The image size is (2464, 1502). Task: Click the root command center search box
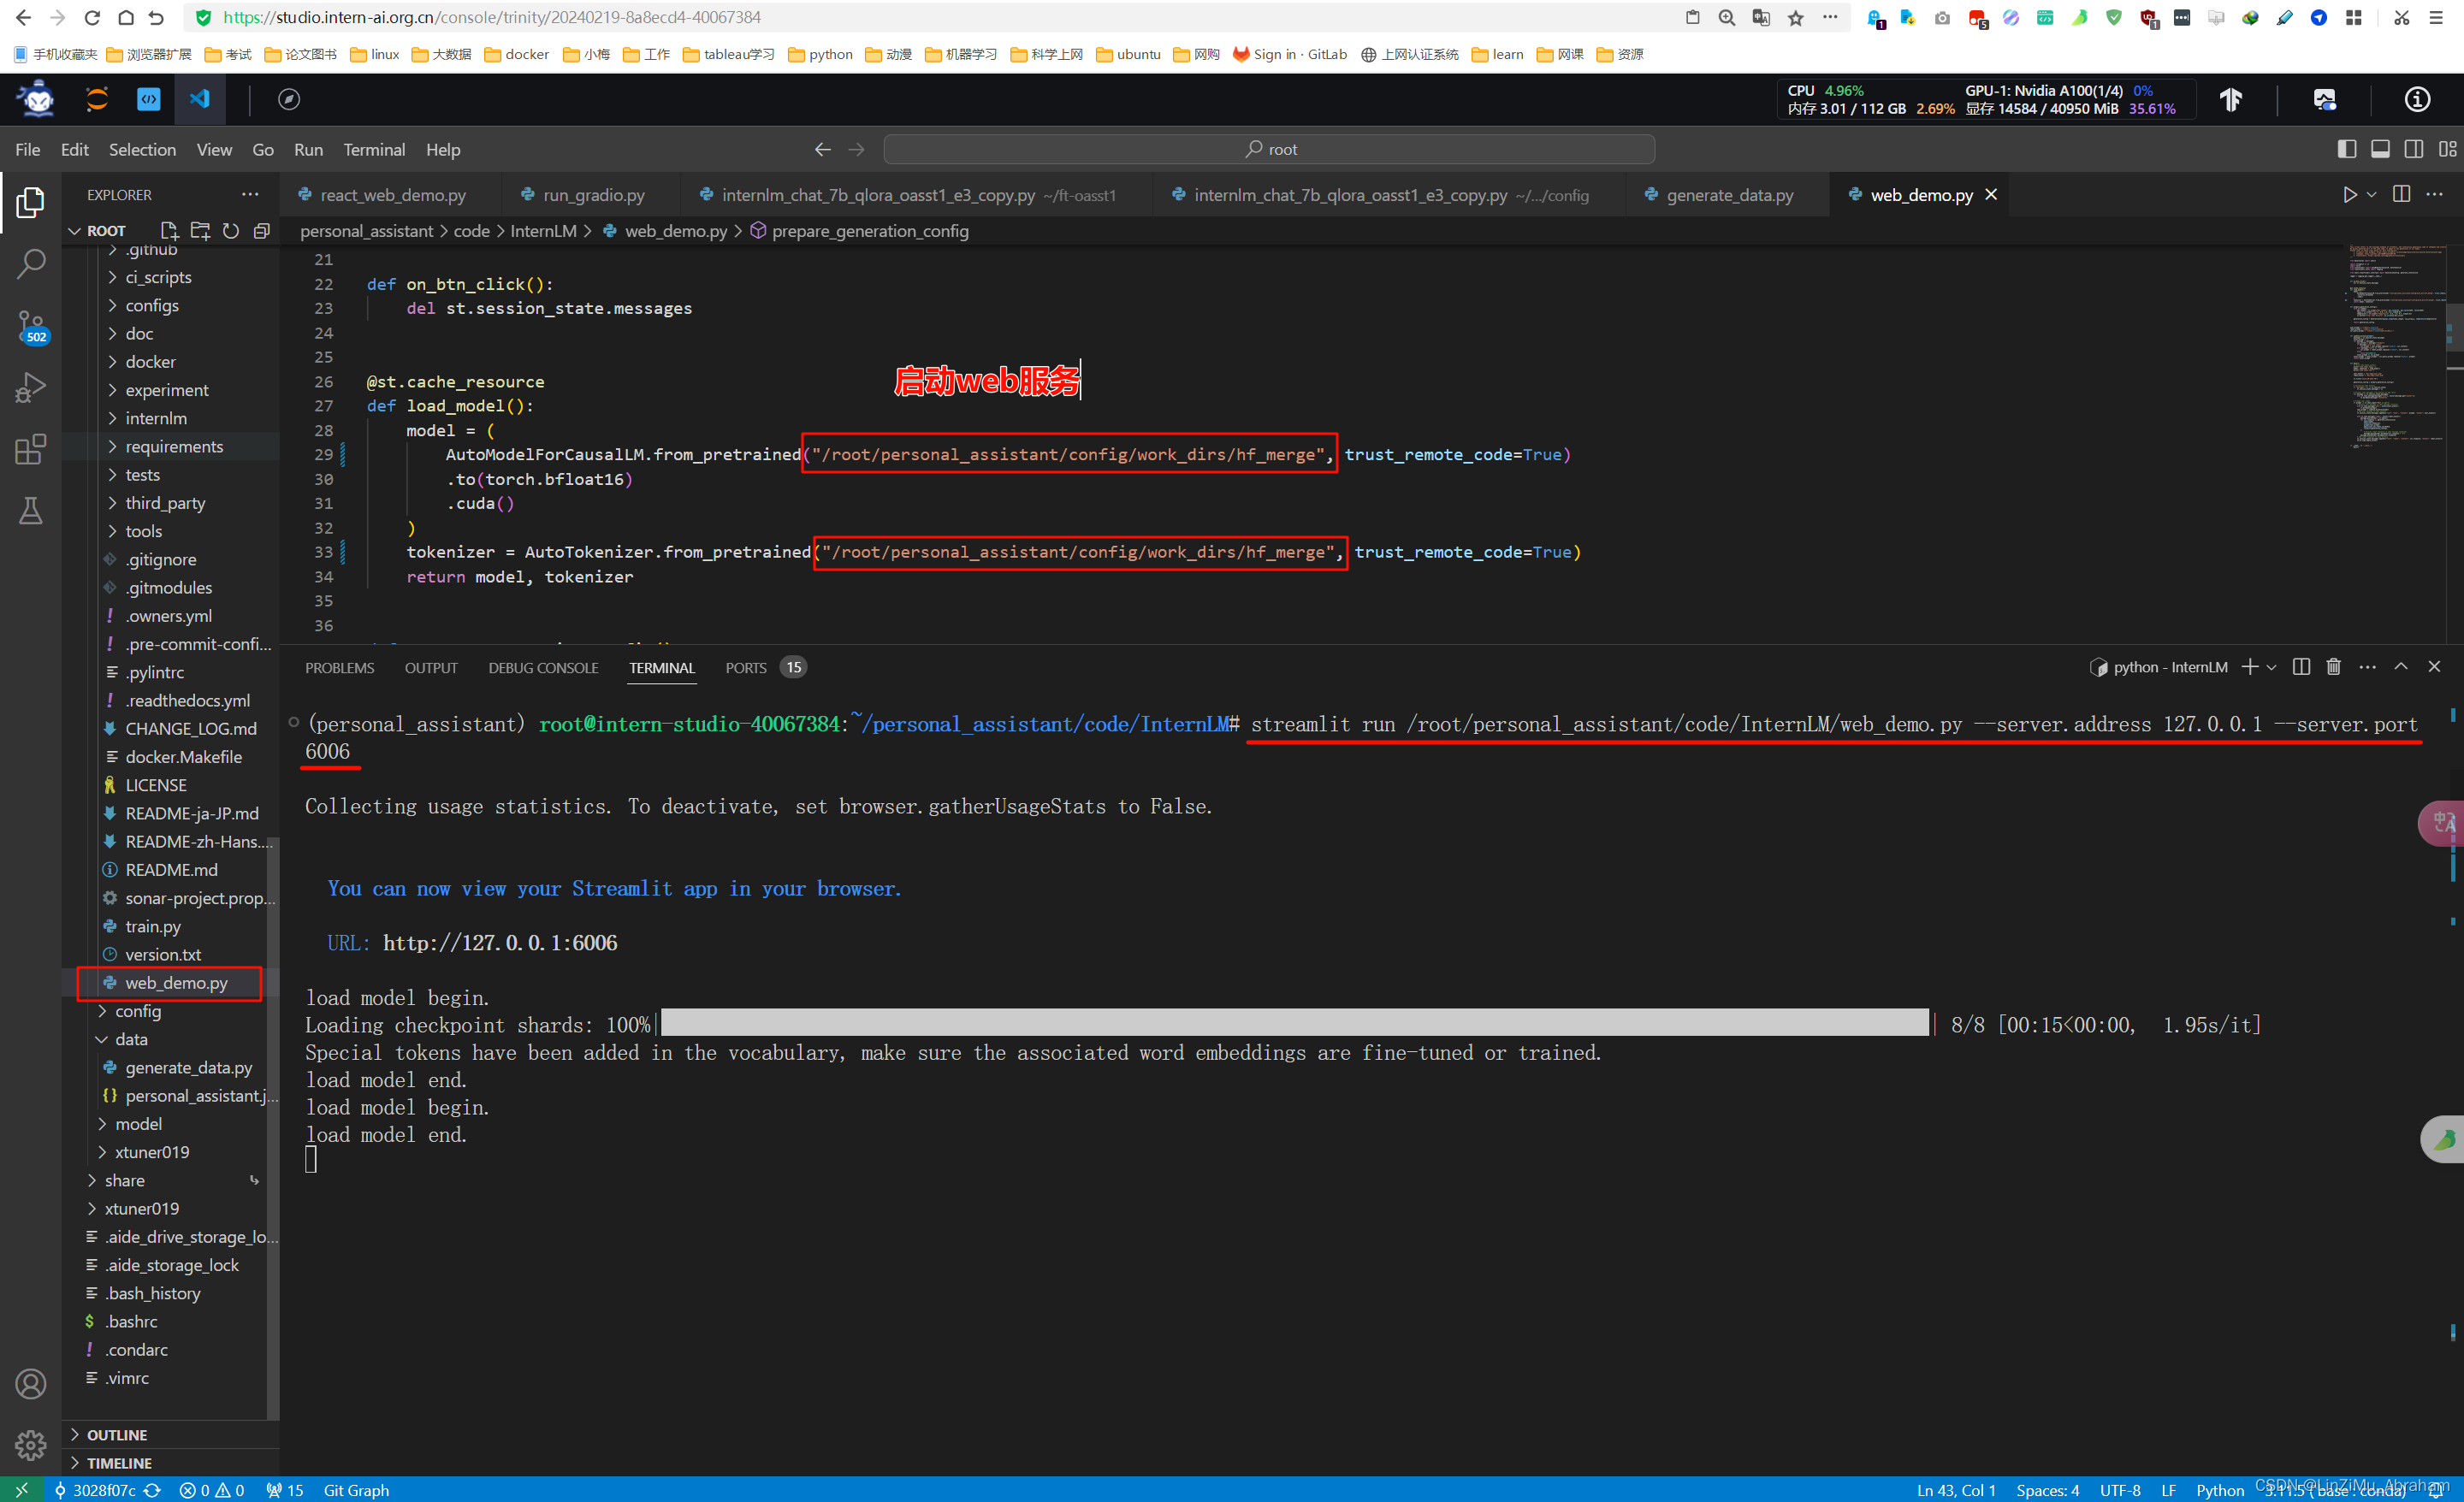[x=1269, y=149]
